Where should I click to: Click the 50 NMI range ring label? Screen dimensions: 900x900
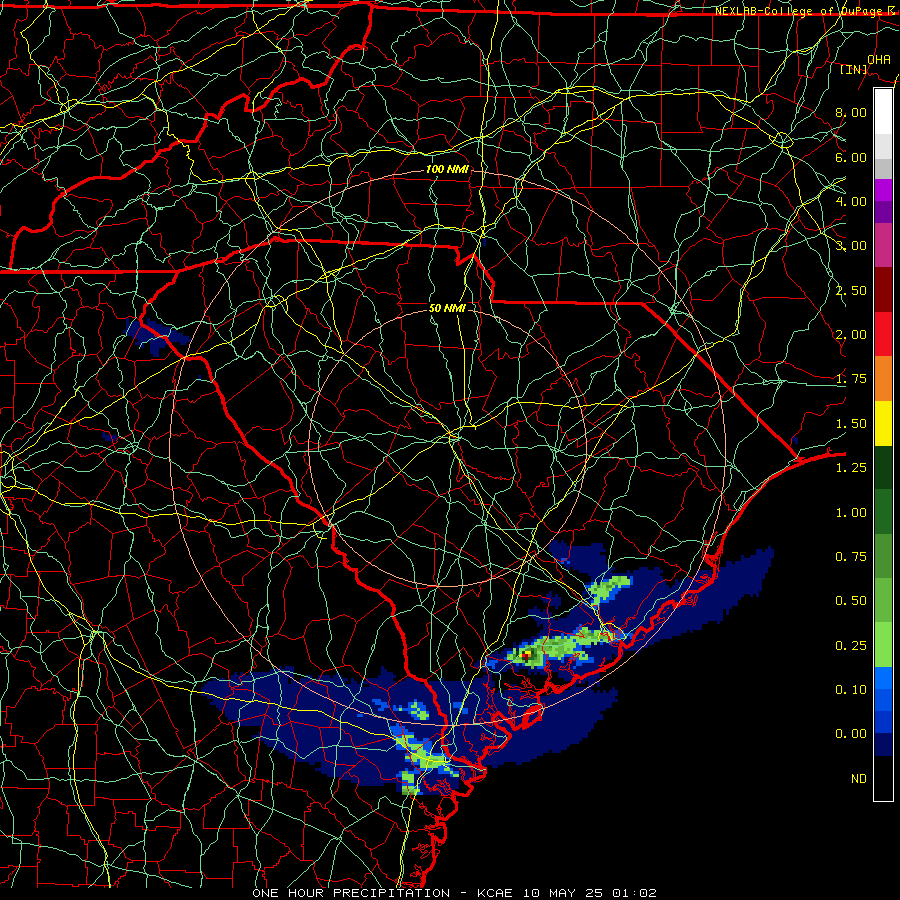(x=447, y=308)
